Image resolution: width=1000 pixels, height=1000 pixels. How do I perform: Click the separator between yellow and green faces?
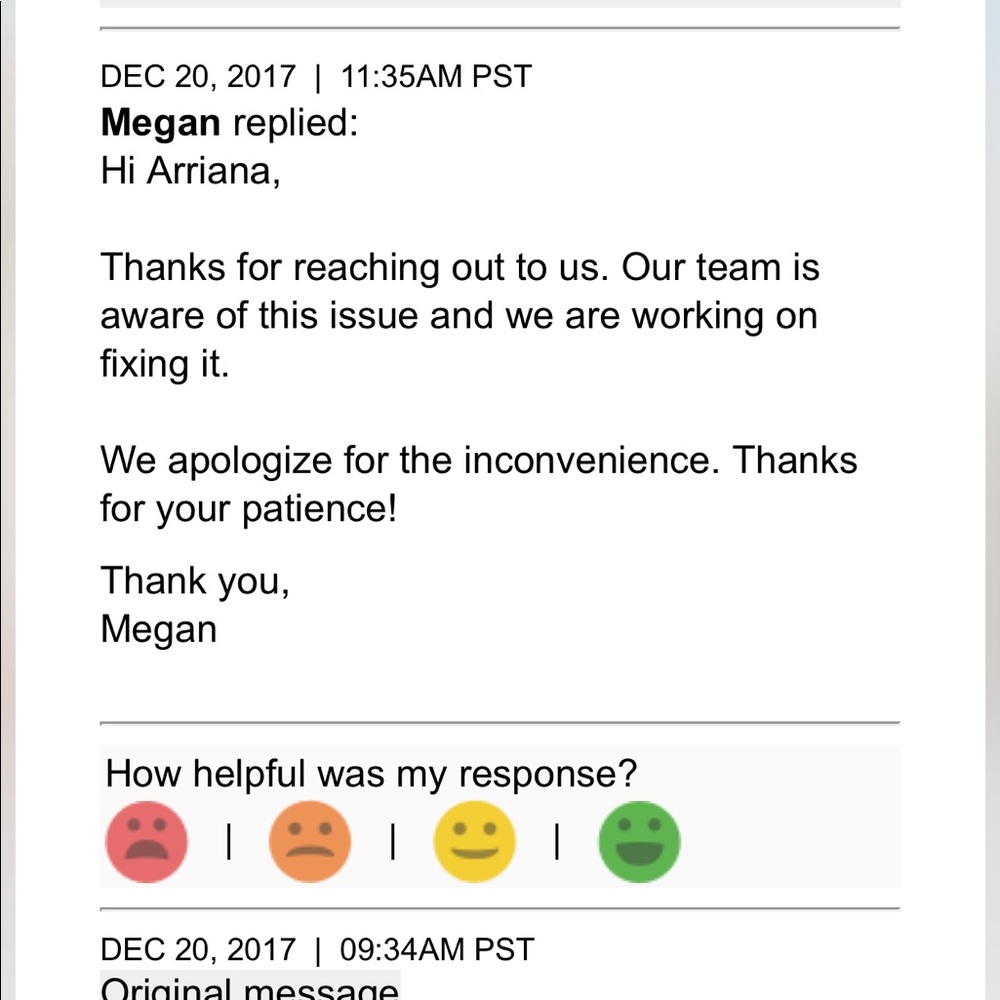(556, 843)
